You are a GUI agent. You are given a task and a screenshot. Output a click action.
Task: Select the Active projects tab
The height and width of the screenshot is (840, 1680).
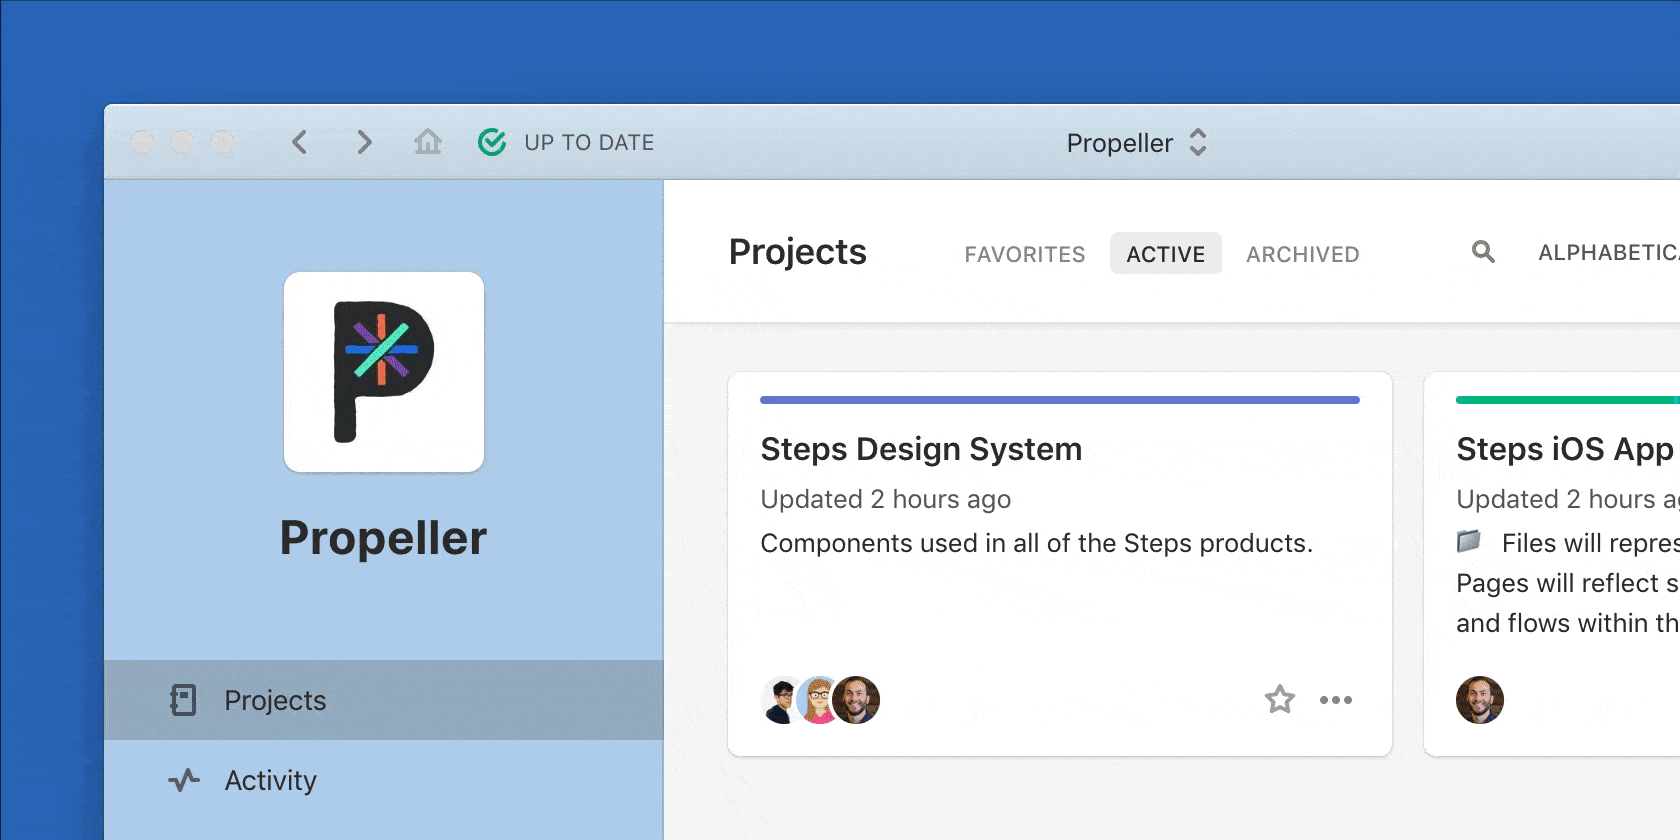(x=1165, y=254)
